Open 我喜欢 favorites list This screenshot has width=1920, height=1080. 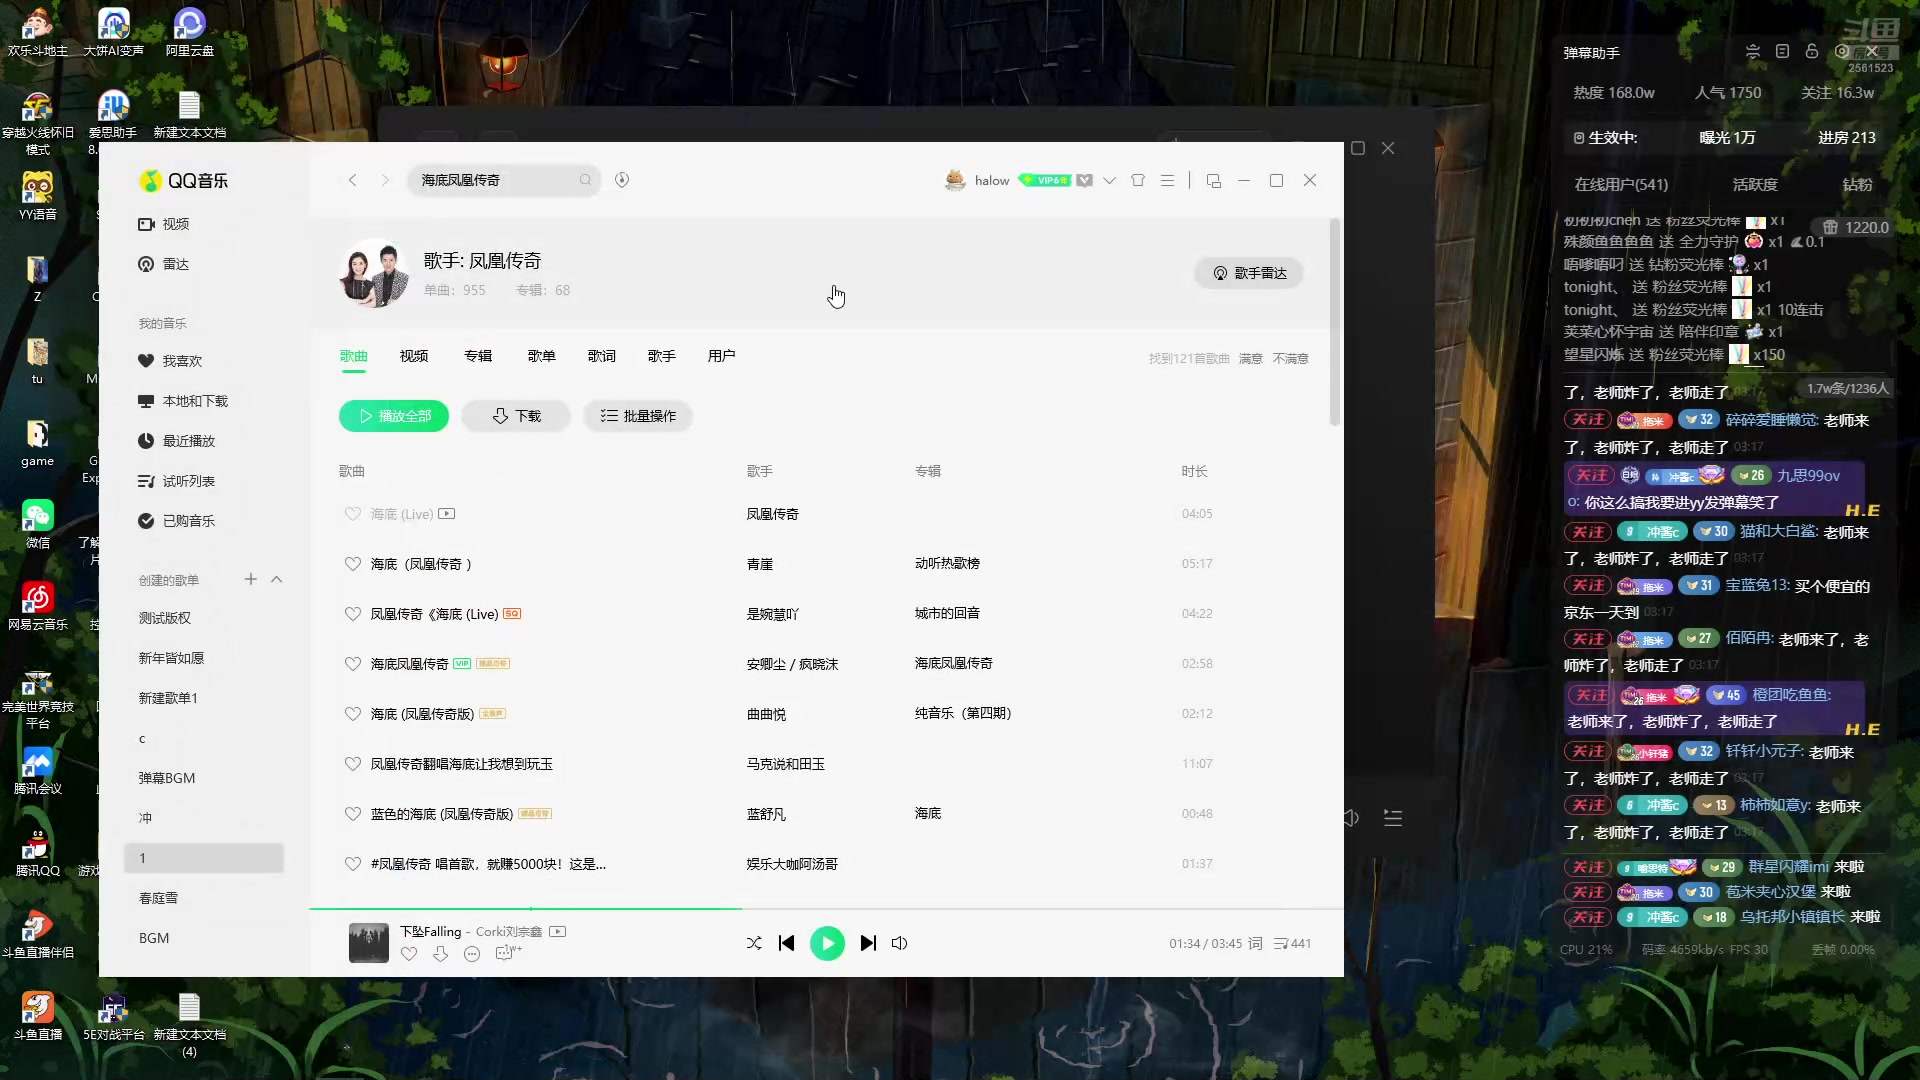click(x=170, y=361)
